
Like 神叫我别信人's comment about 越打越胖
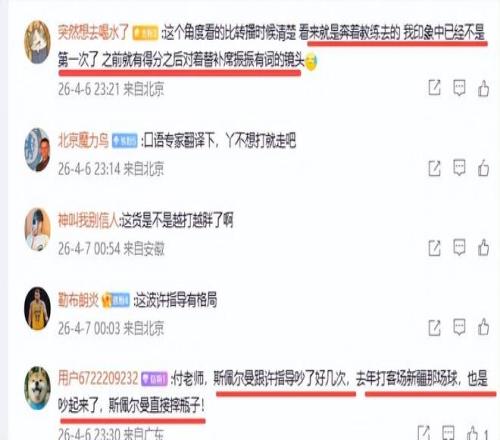483,248
